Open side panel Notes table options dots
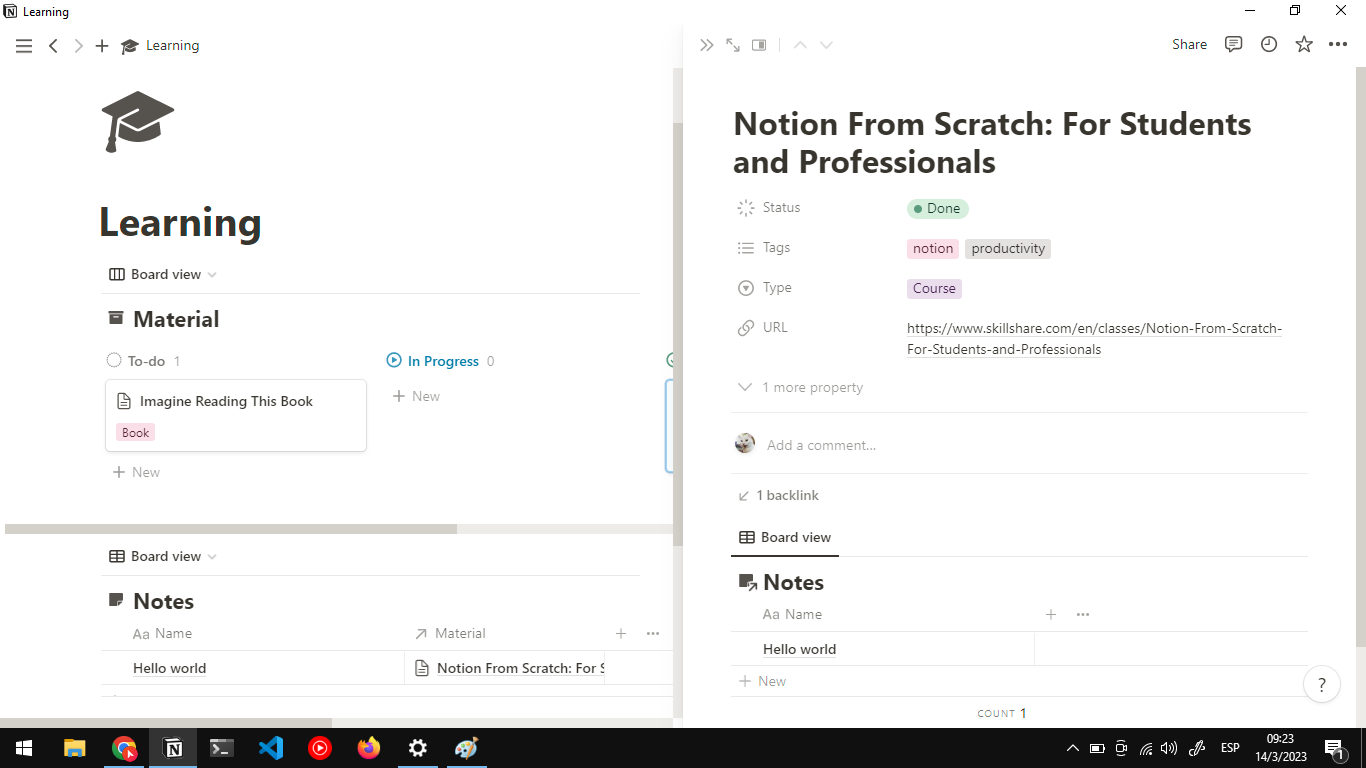1366x768 pixels. tap(1083, 615)
